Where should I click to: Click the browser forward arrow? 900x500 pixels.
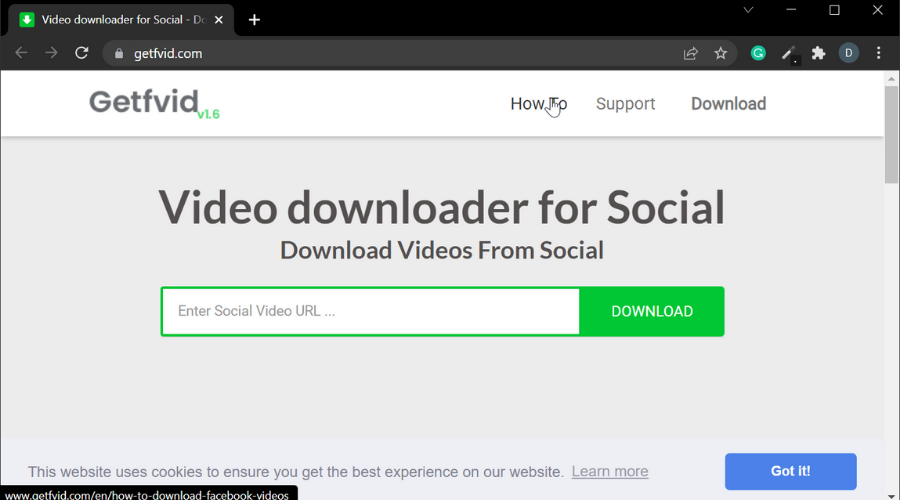[x=51, y=53]
